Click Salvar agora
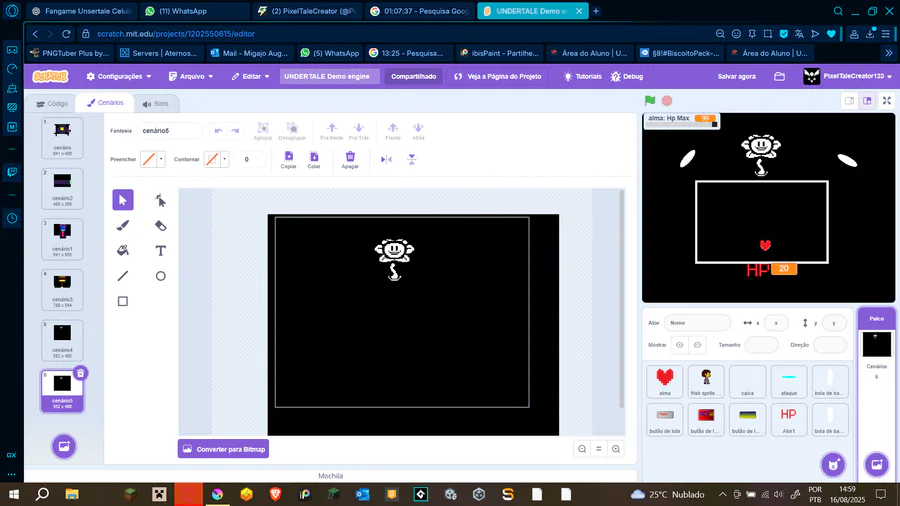 (736, 76)
